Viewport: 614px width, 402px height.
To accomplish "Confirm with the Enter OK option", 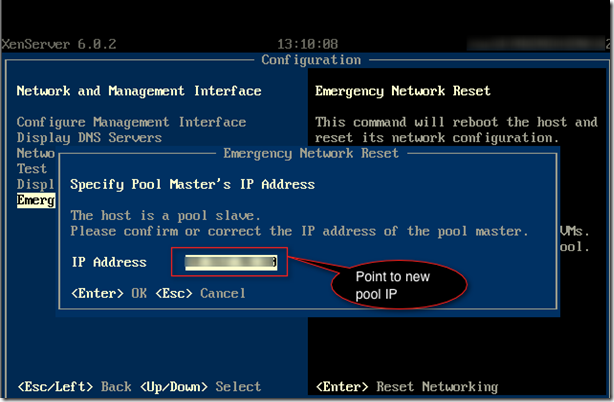I will point(109,293).
